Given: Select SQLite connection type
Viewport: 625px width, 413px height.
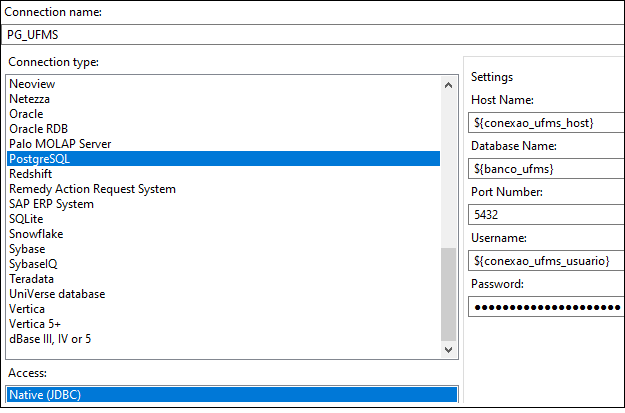Looking at the screenshot, I should pyautogui.click(x=26, y=219).
